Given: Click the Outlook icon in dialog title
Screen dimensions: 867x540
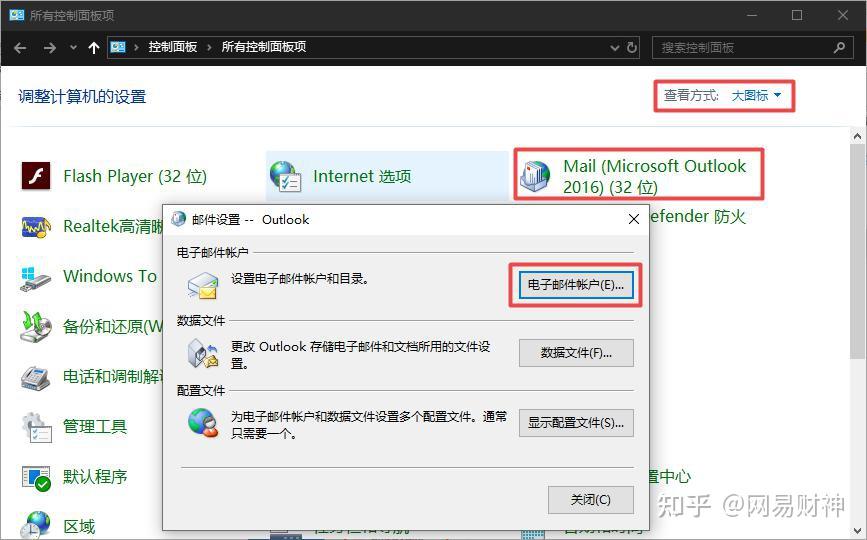Looking at the screenshot, I should pyautogui.click(x=179, y=219).
